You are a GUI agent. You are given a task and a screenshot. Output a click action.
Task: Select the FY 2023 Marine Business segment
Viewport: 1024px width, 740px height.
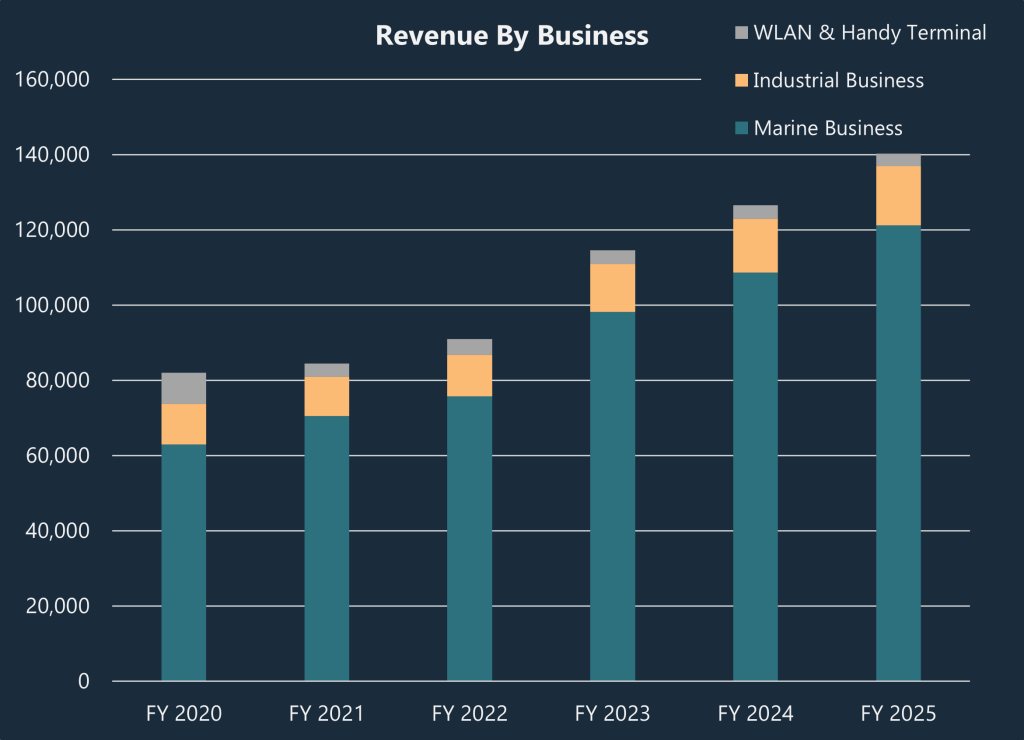click(611, 495)
